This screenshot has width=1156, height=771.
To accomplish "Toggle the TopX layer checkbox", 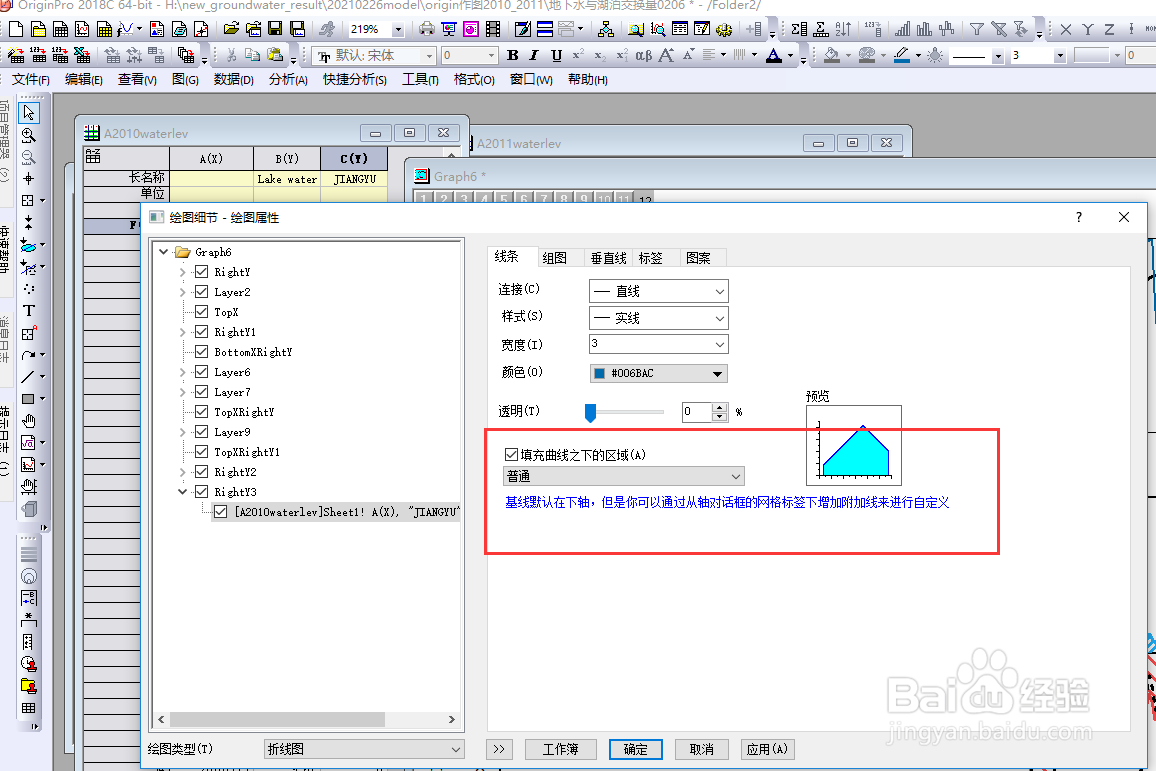I will pyautogui.click(x=201, y=312).
